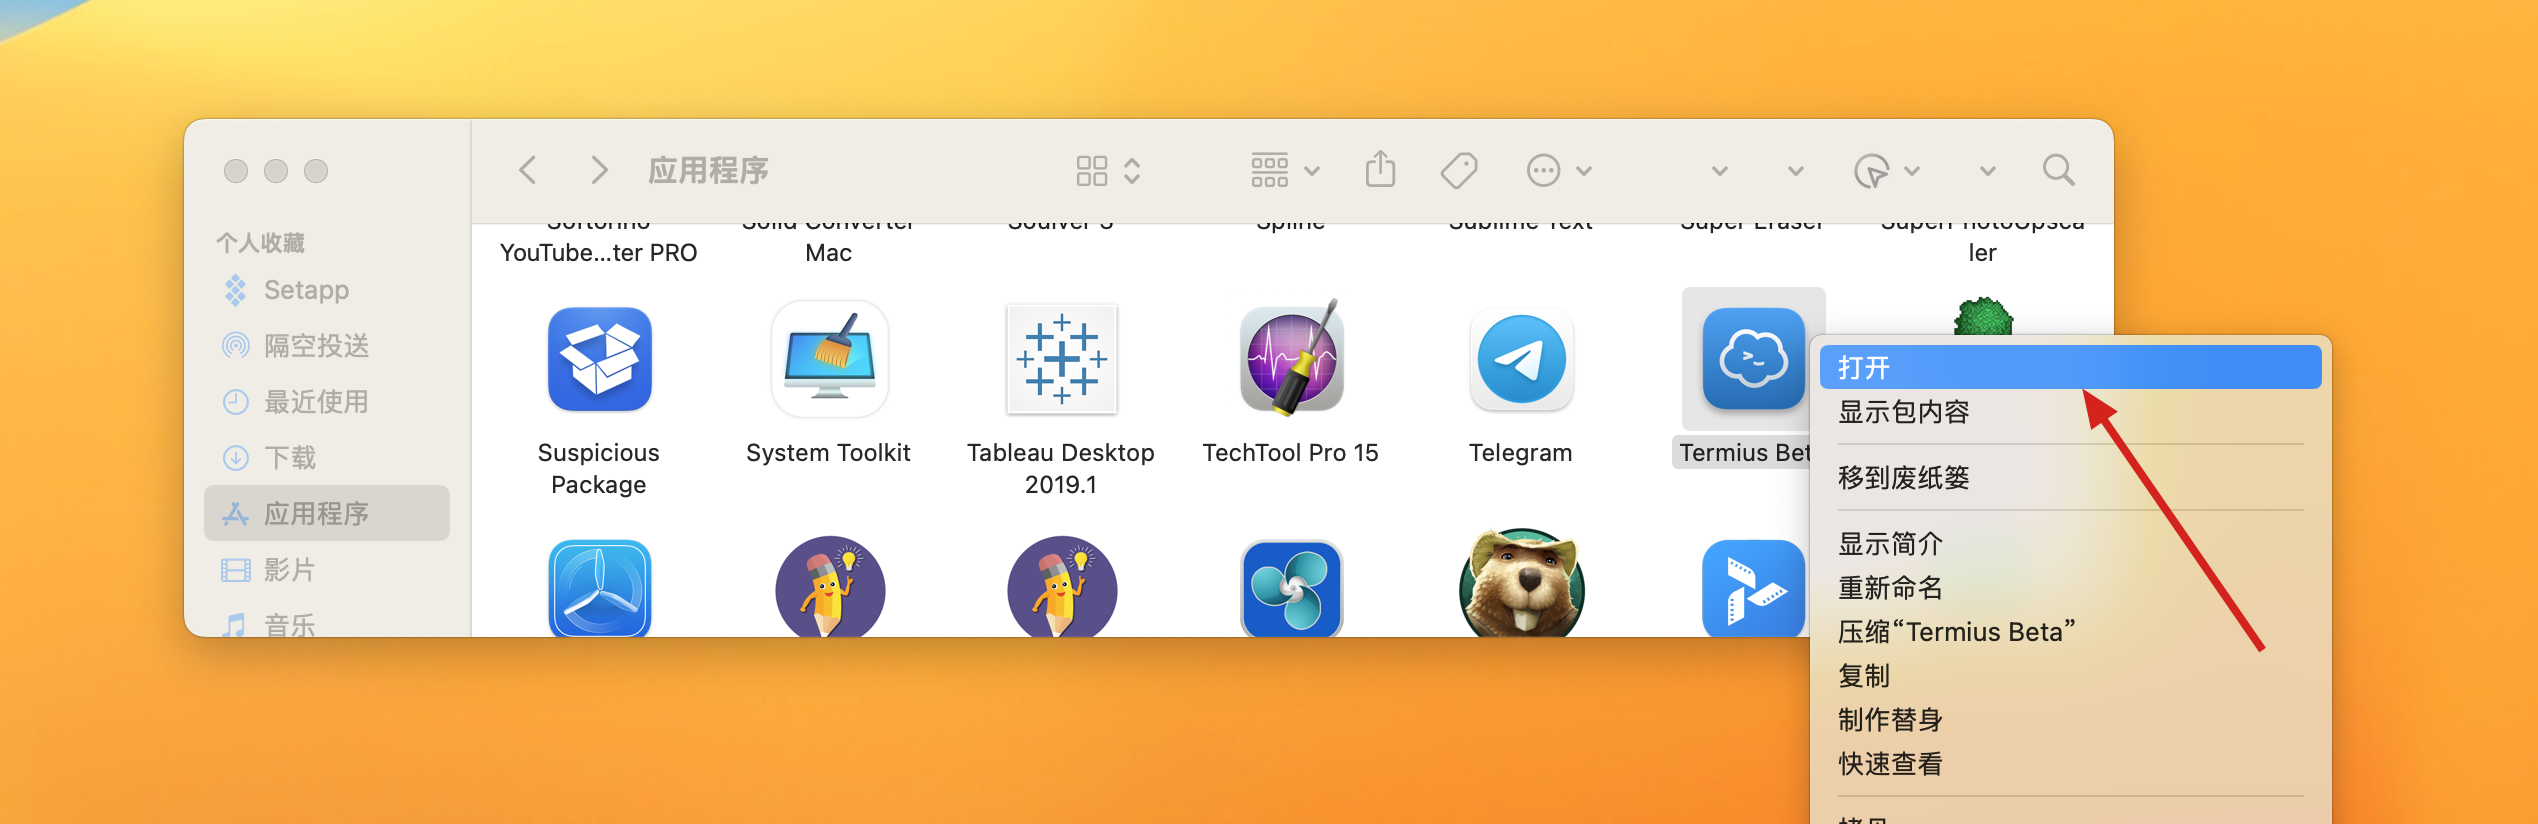
Task: Expand the group-by grid dropdown
Action: point(1285,170)
